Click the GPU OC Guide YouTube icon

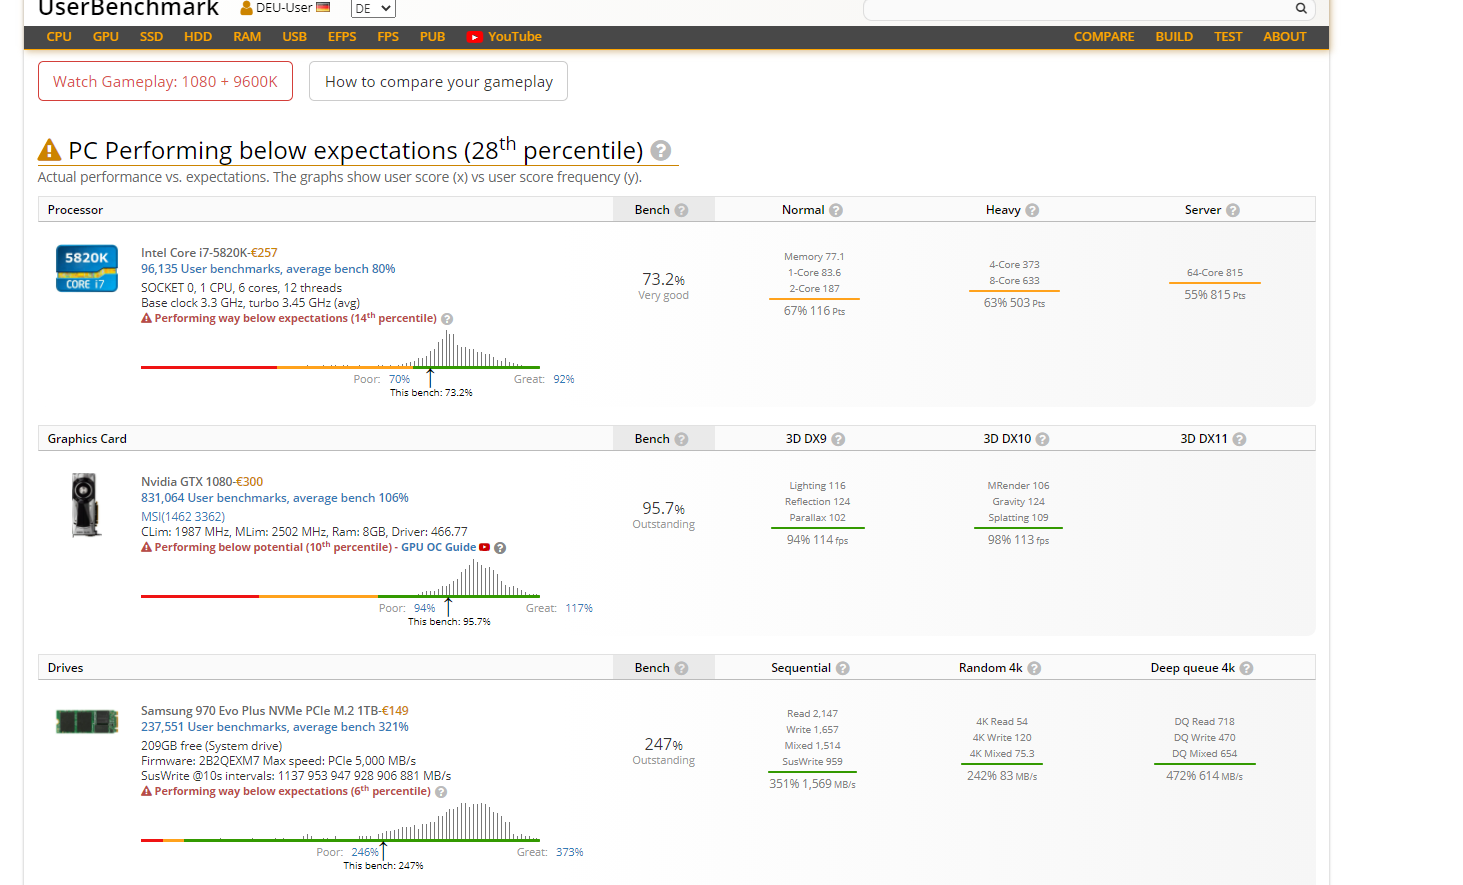485,547
